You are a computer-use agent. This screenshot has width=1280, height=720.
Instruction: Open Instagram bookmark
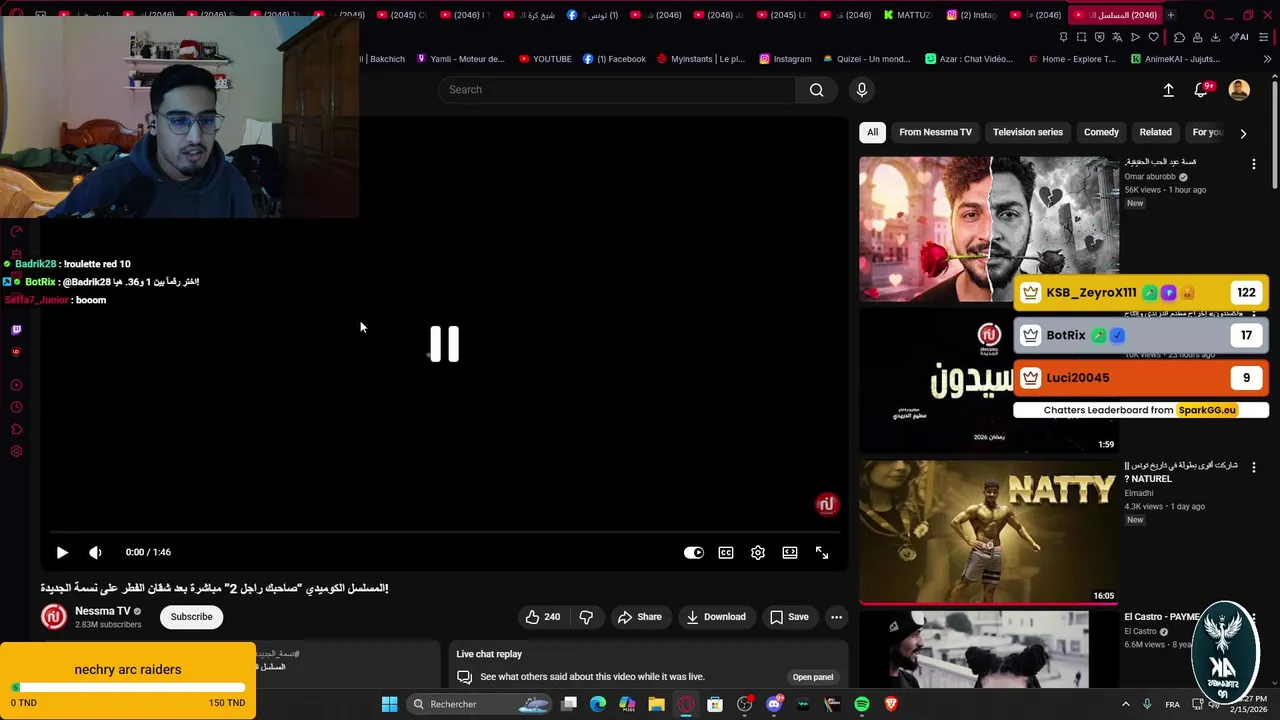point(785,59)
